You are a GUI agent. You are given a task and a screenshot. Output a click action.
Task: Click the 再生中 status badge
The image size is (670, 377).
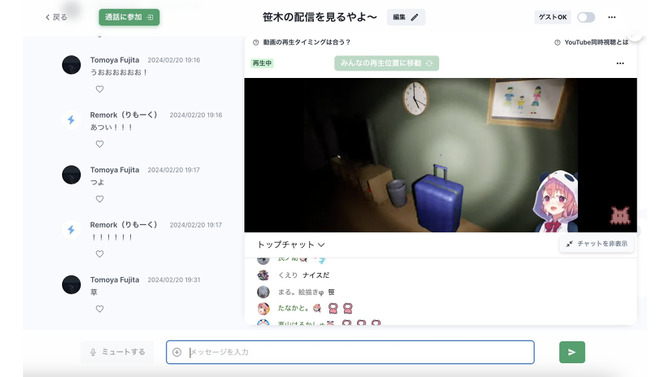262,63
